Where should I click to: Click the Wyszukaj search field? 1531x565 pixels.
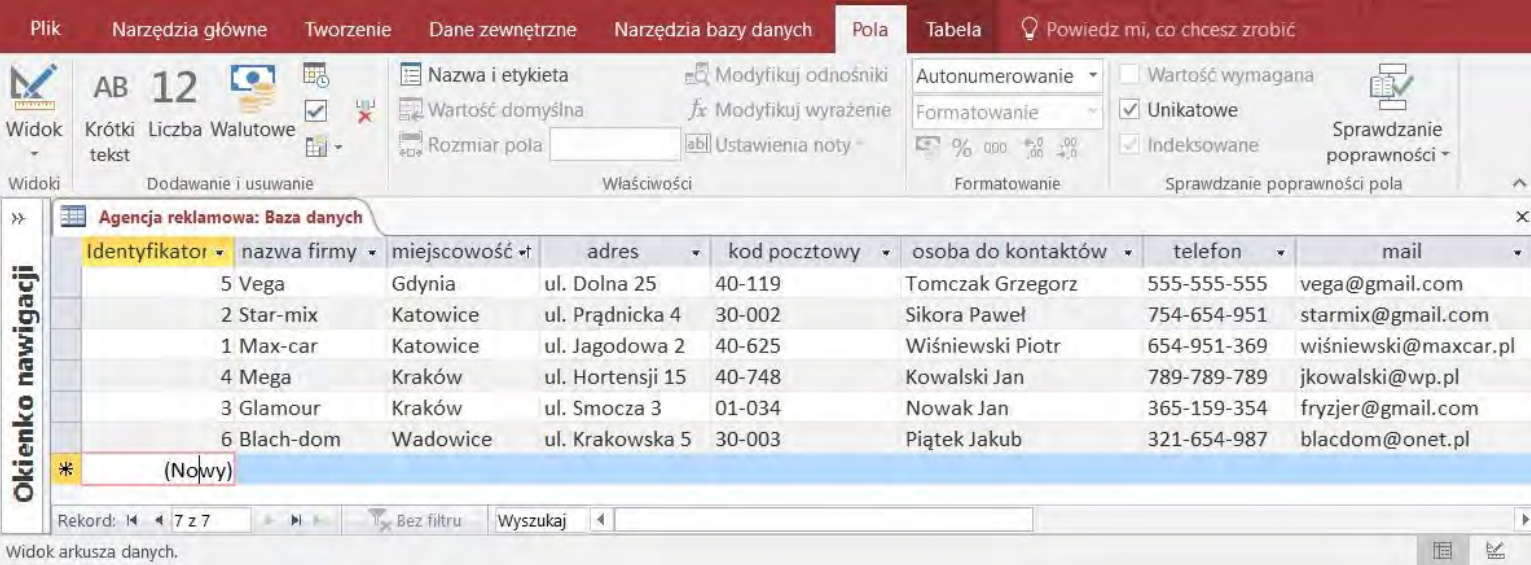pyautogui.click(x=532, y=521)
